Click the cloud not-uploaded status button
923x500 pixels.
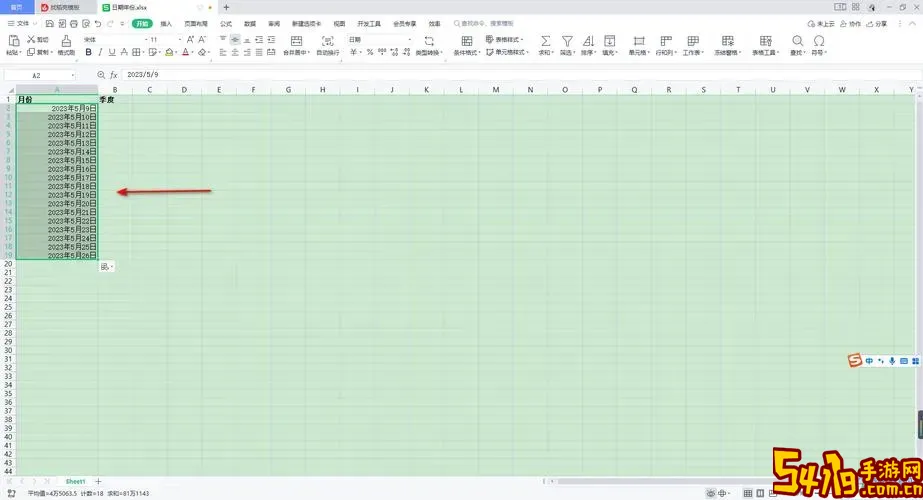(821, 24)
